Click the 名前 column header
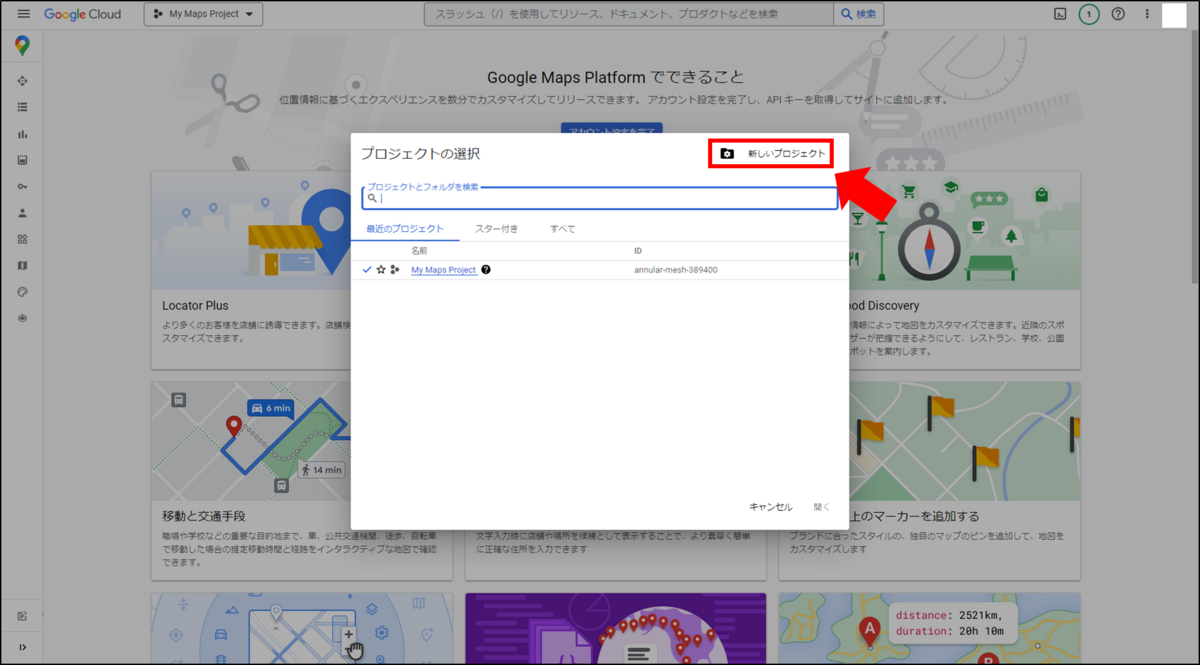Screen dimensions: 1200x665 [x=419, y=251]
